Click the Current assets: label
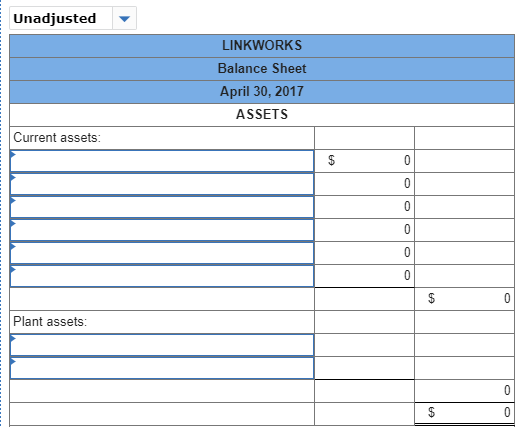The image size is (519, 427). [x=57, y=138]
